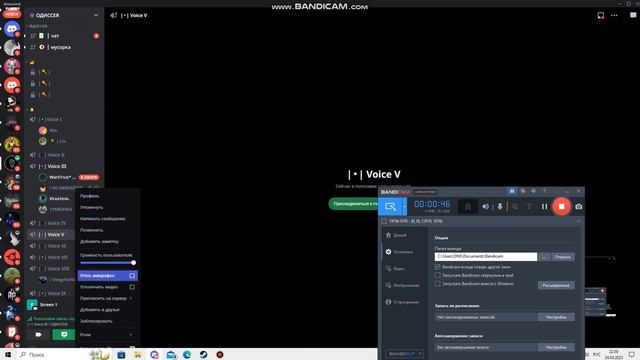Open Bandicam Home section

coord(396,235)
